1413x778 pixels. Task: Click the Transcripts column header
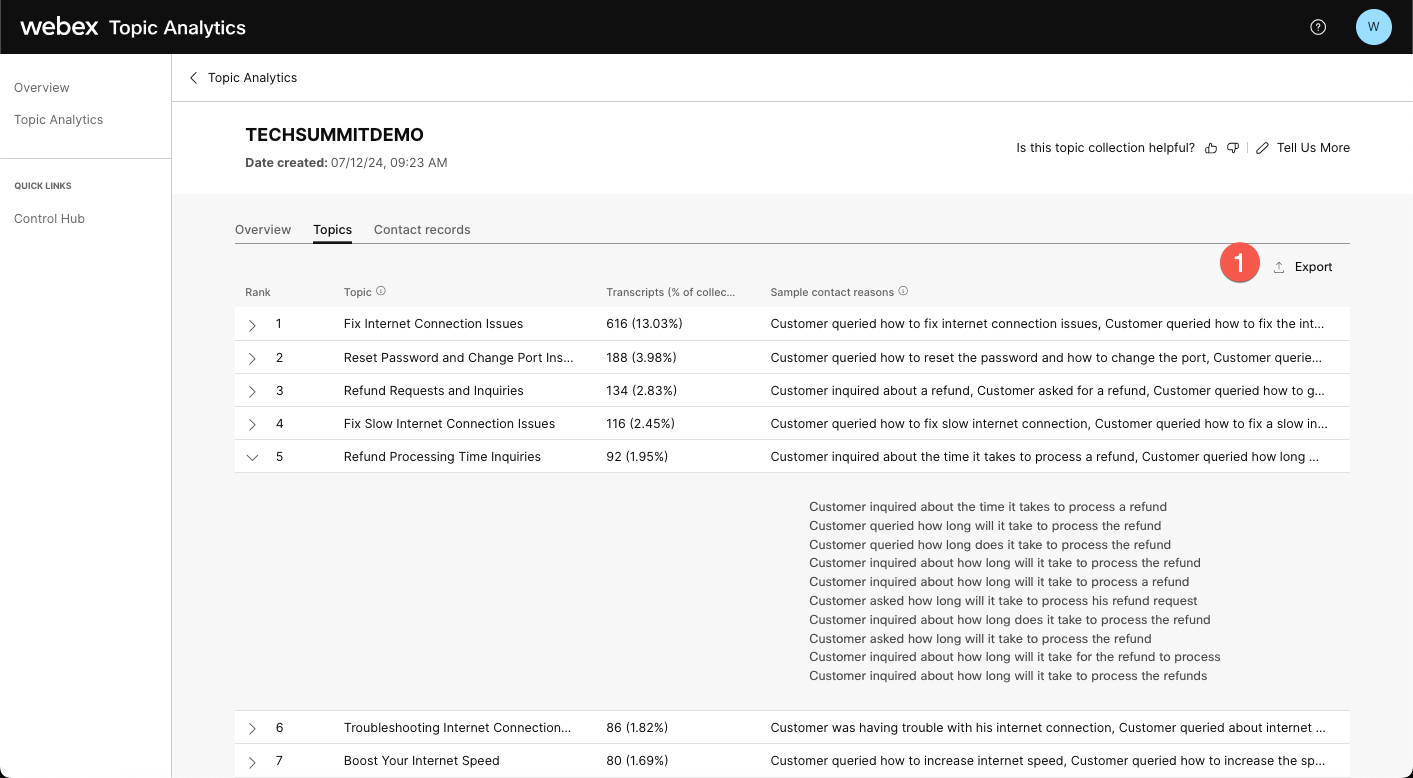(x=670, y=292)
